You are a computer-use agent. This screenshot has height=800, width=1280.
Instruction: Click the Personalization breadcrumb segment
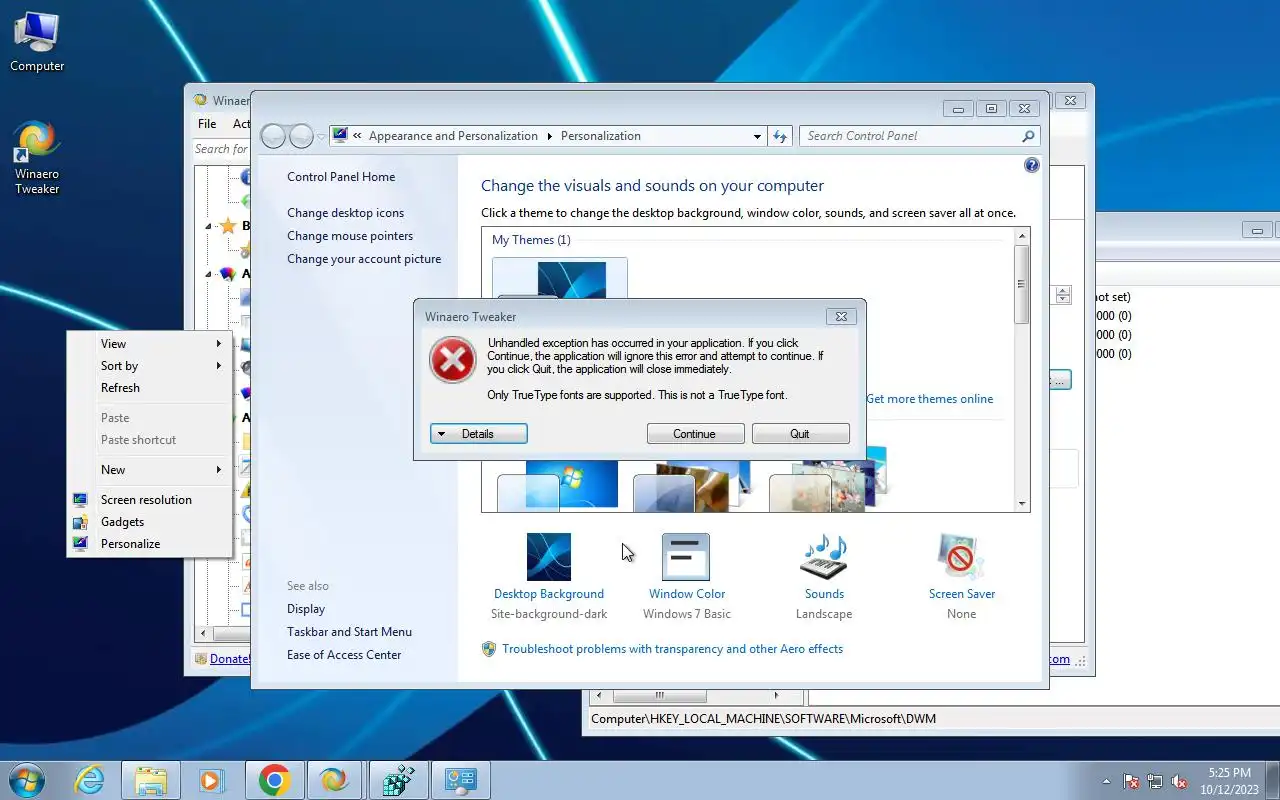pyautogui.click(x=601, y=136)
